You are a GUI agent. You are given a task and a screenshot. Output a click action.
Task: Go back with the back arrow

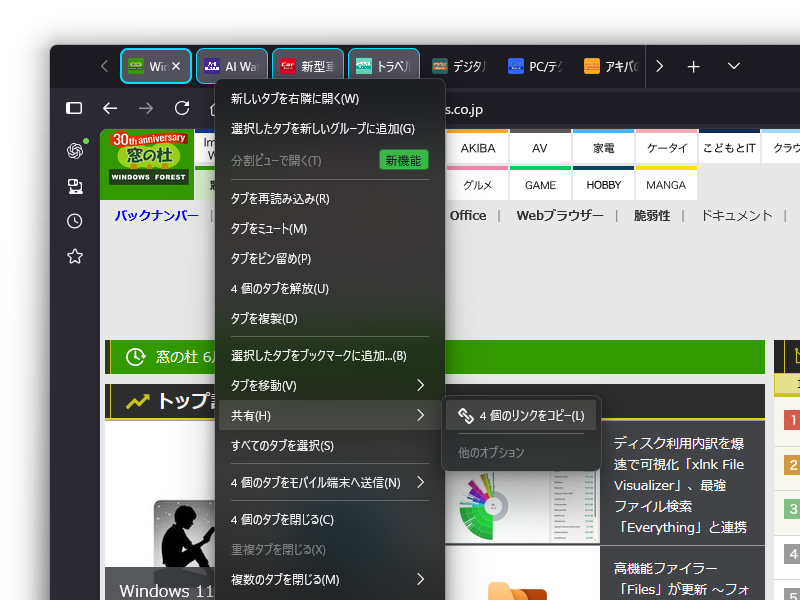click(x=110, y=108)
